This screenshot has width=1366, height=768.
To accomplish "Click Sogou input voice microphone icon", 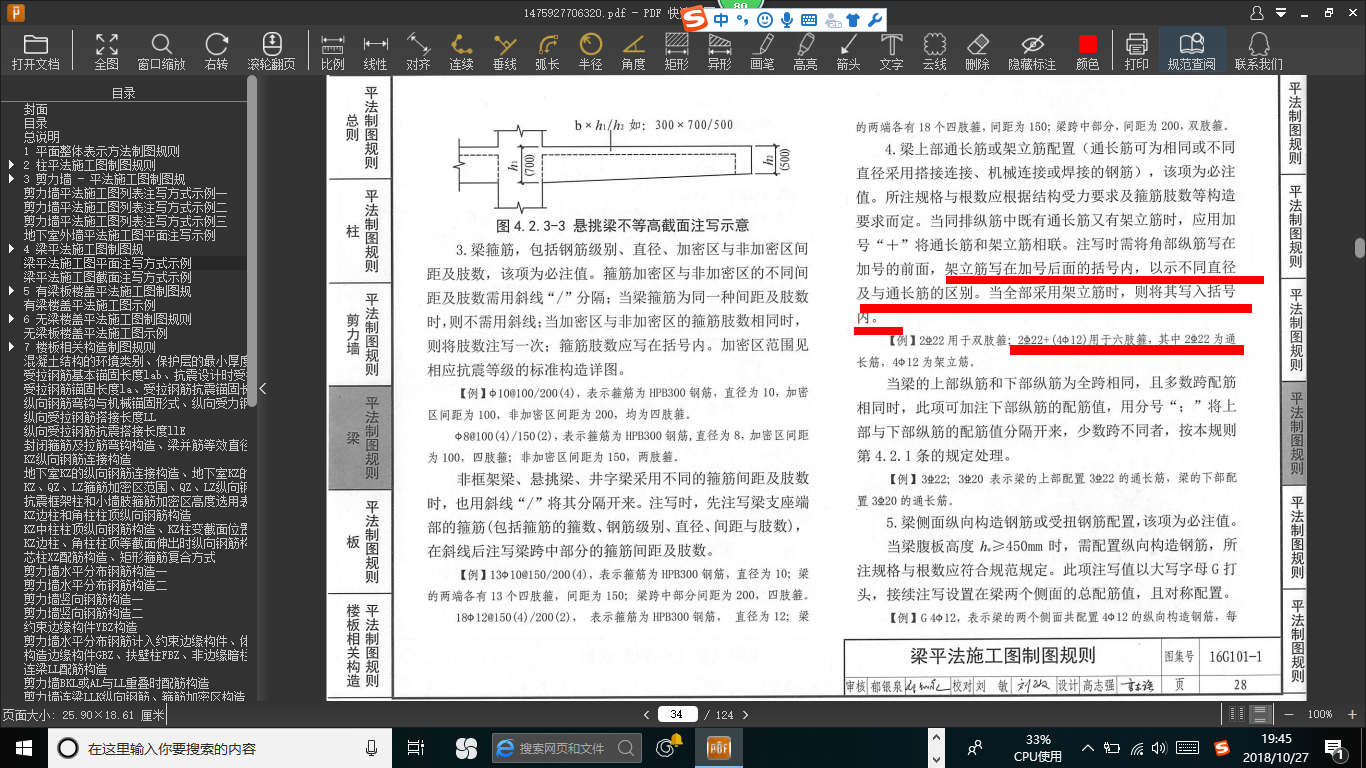I will [787, 19].
